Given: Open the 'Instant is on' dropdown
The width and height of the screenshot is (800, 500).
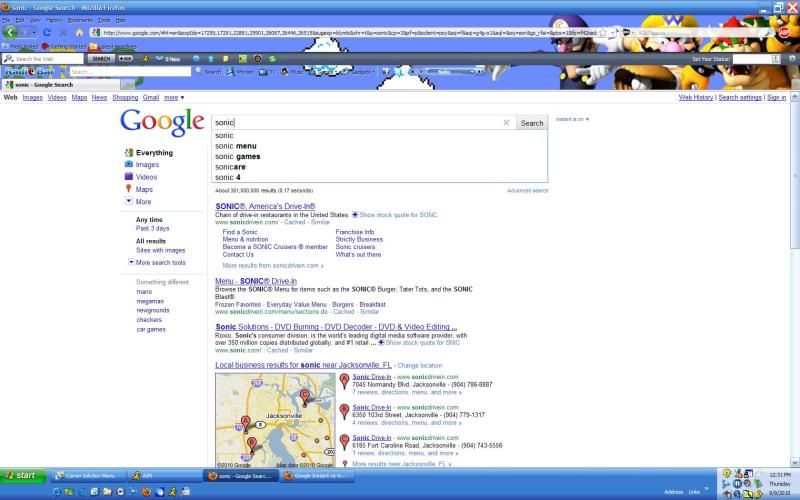Looking at the screenshot, I should (x=572, y=119).
